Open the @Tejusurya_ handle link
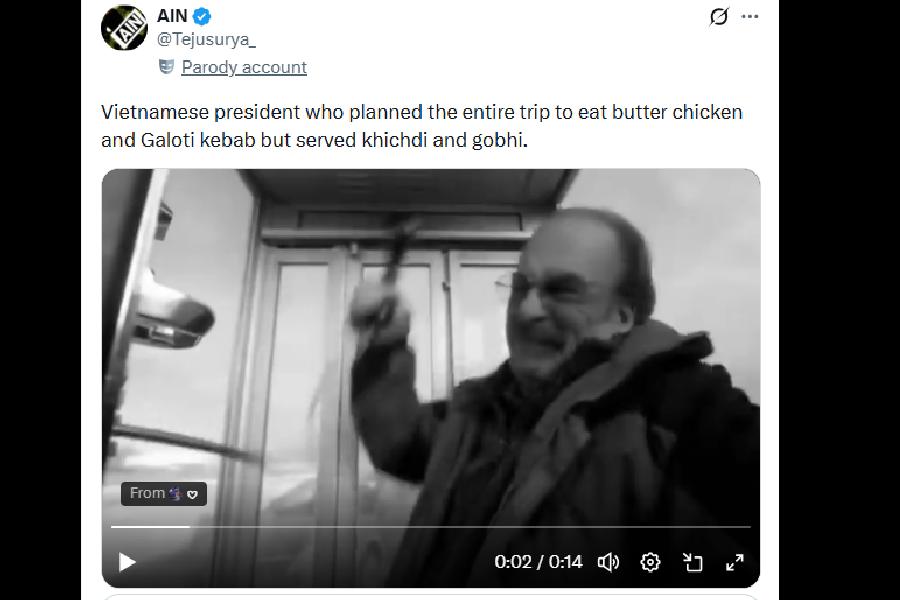The width and height of the screenshot is (900, 600). (206, 40)
